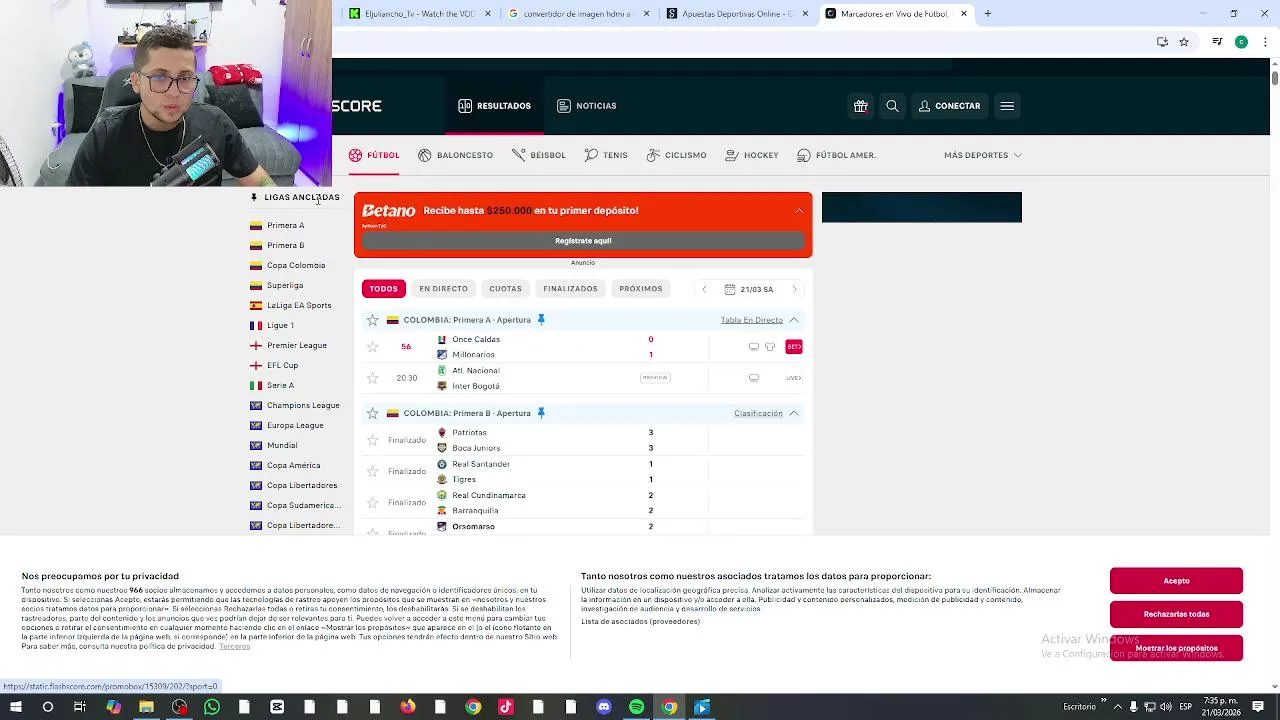1280x720 pixels.
Task: Click Mostrar los propósitos button
Action: pos(1176,648)
